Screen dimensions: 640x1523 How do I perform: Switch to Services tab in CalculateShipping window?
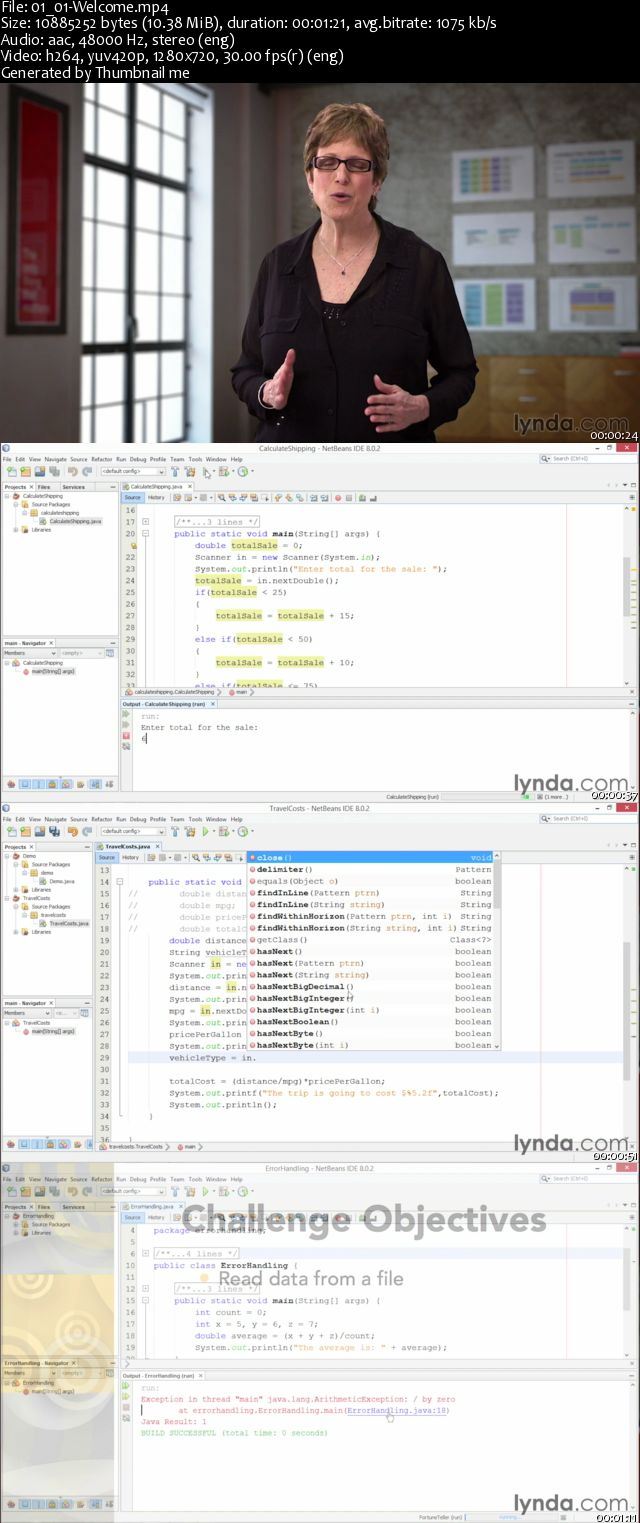[74, 487]
